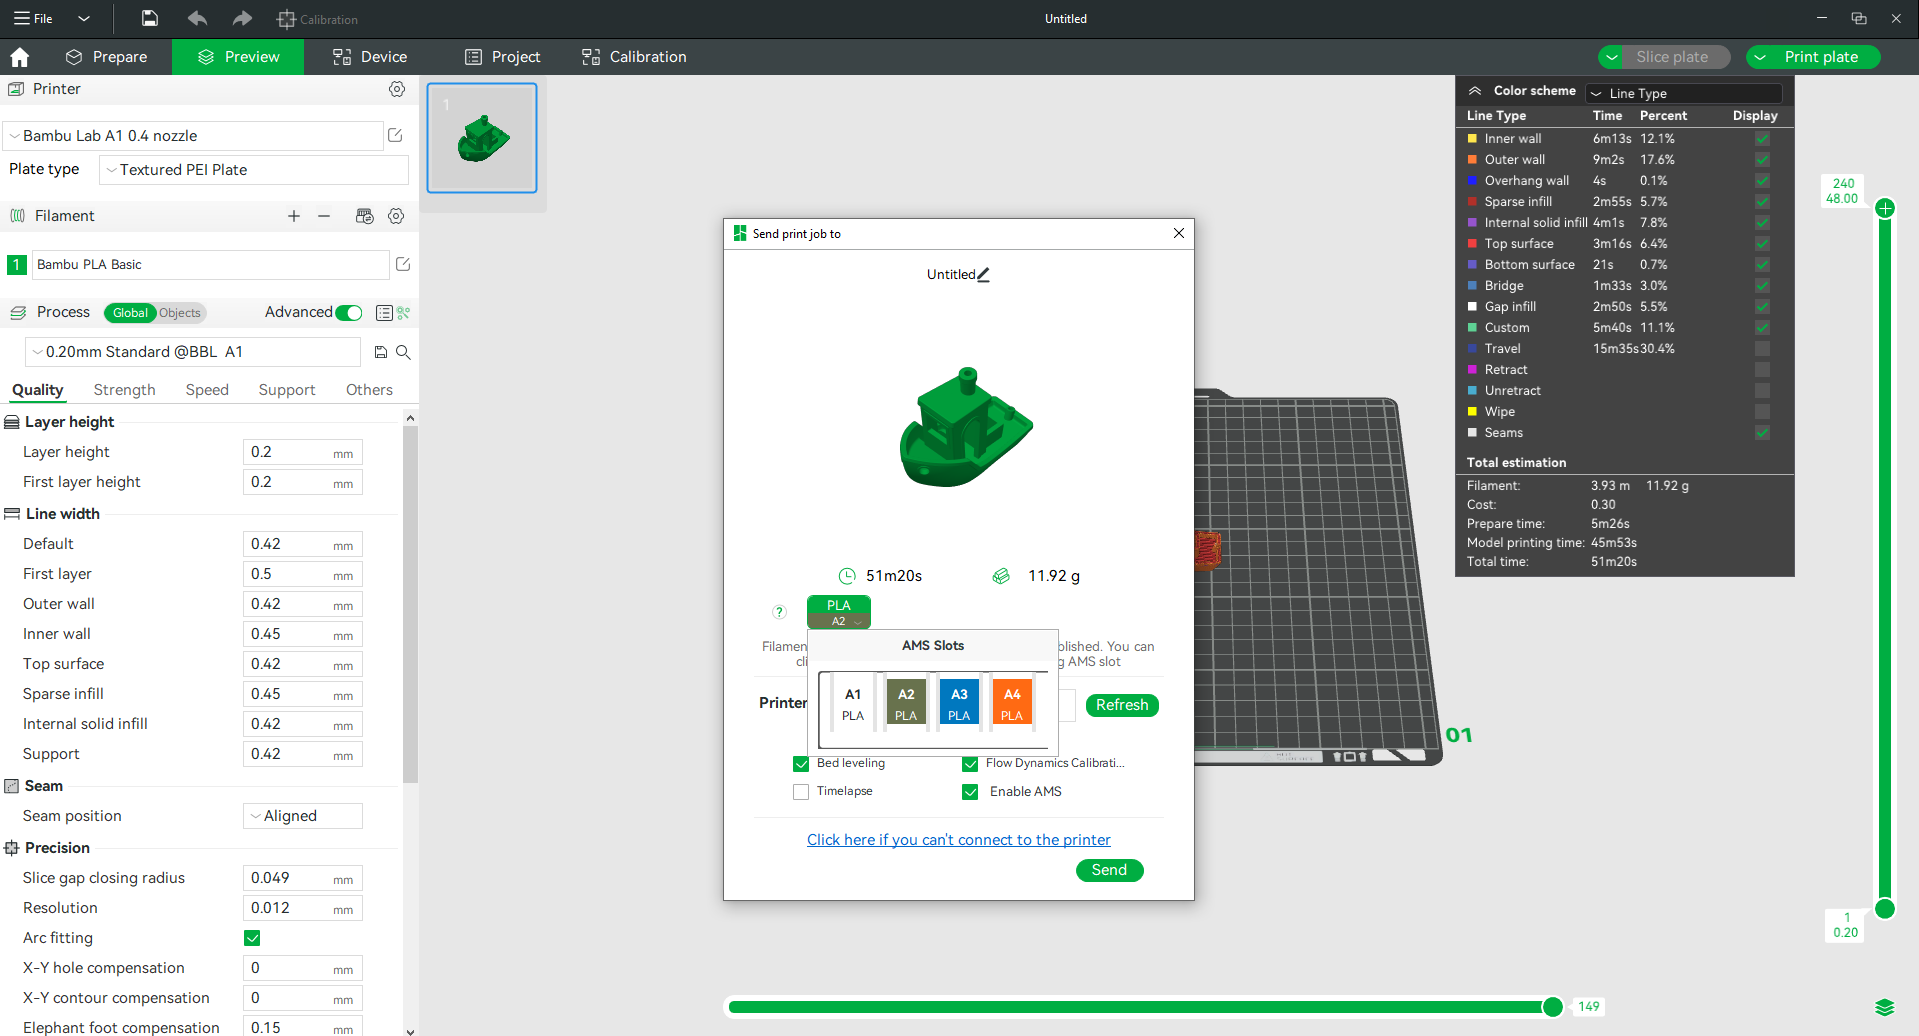Click the undo arrow icon
The width and height of the screenshot is (1919, 1036).
coord(197,18)
